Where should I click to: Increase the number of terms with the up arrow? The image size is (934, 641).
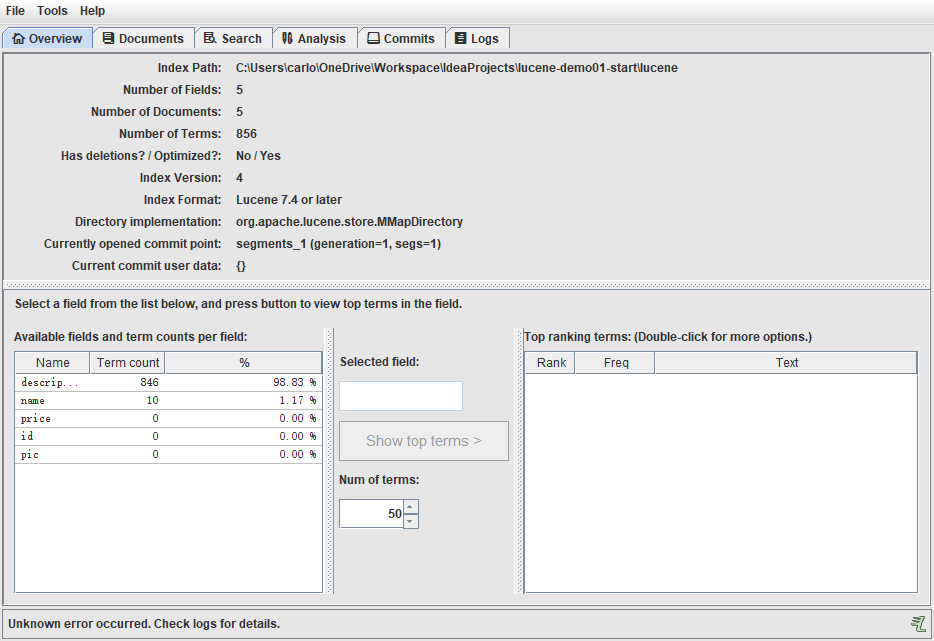[410, 507]
